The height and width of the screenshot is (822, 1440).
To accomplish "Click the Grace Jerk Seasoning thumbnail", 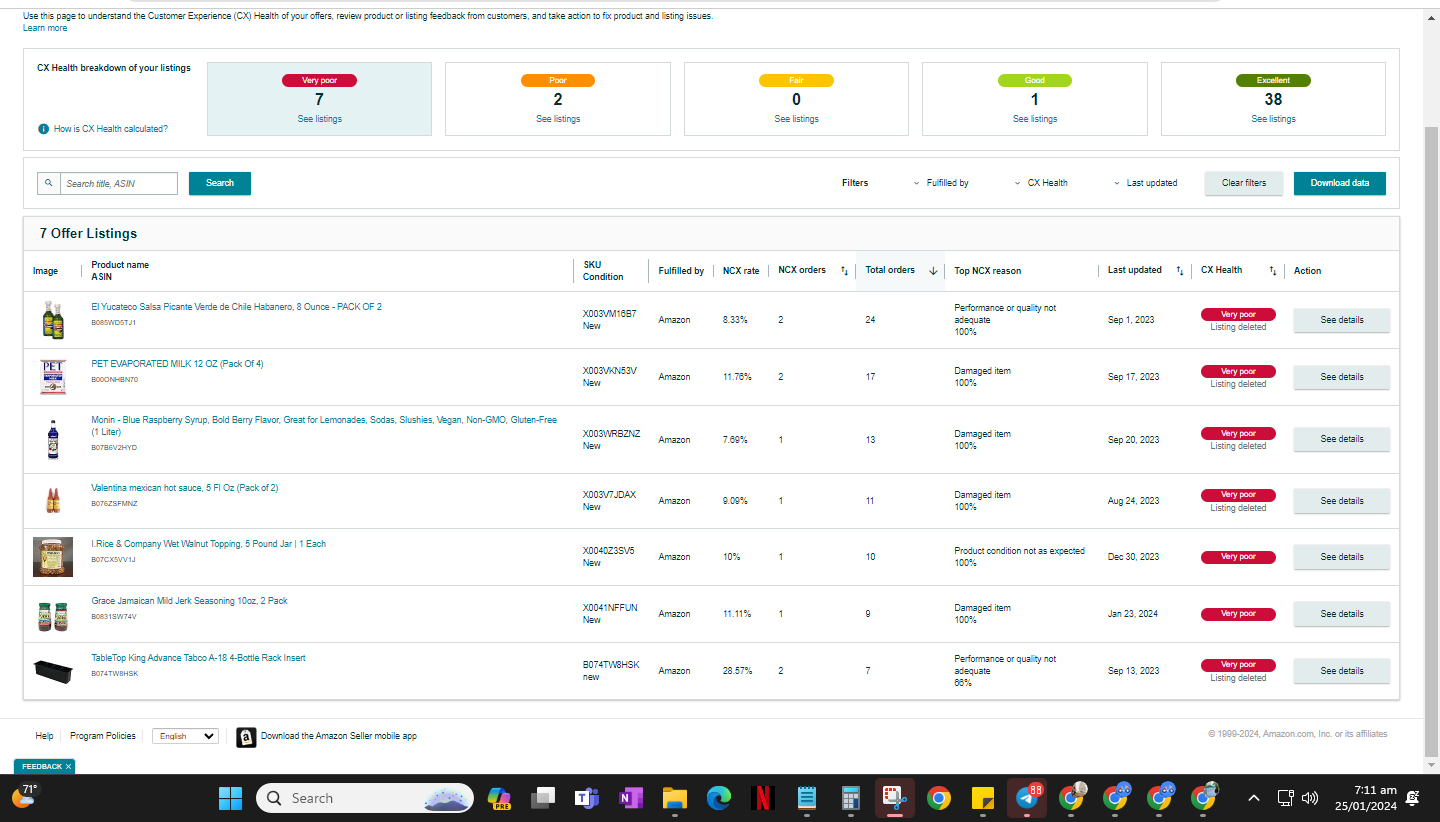I will point(53,616).
